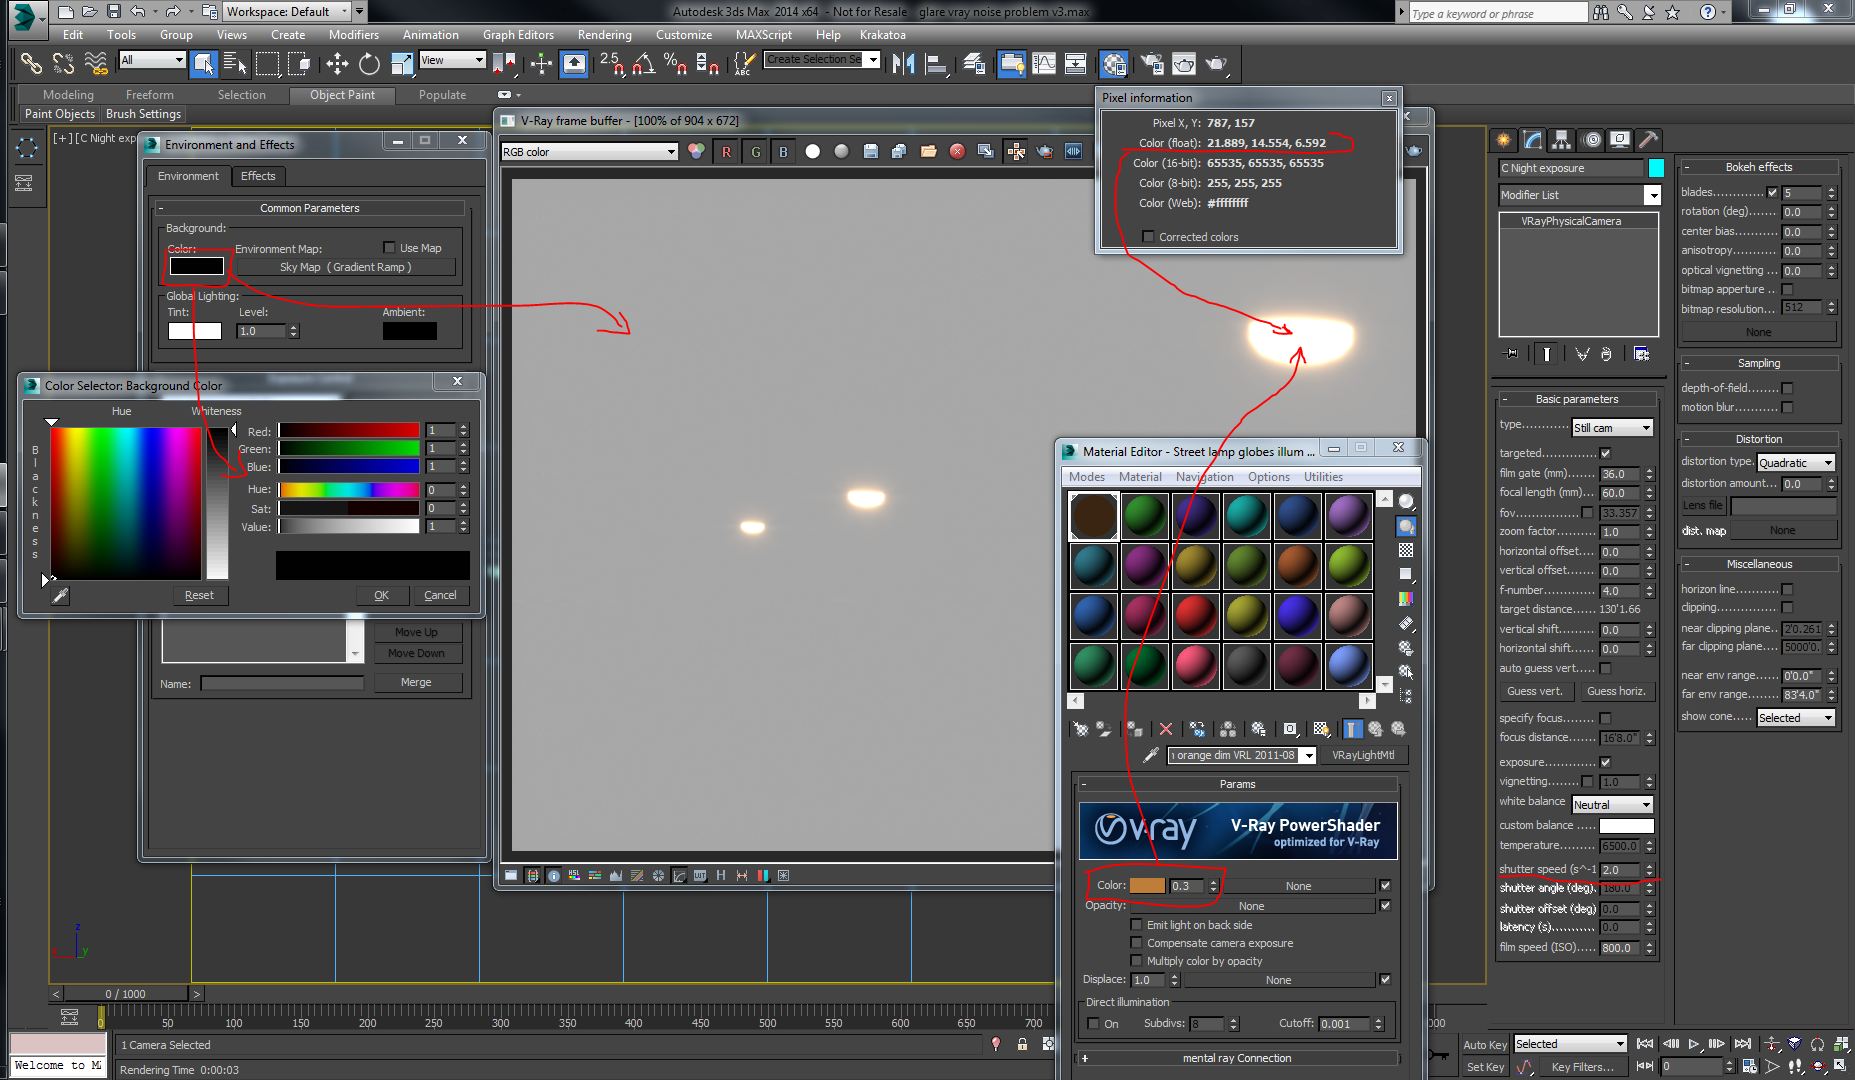Open the Rendering menu
This screenshot has height=1080, width=1855.
[605, 34]
